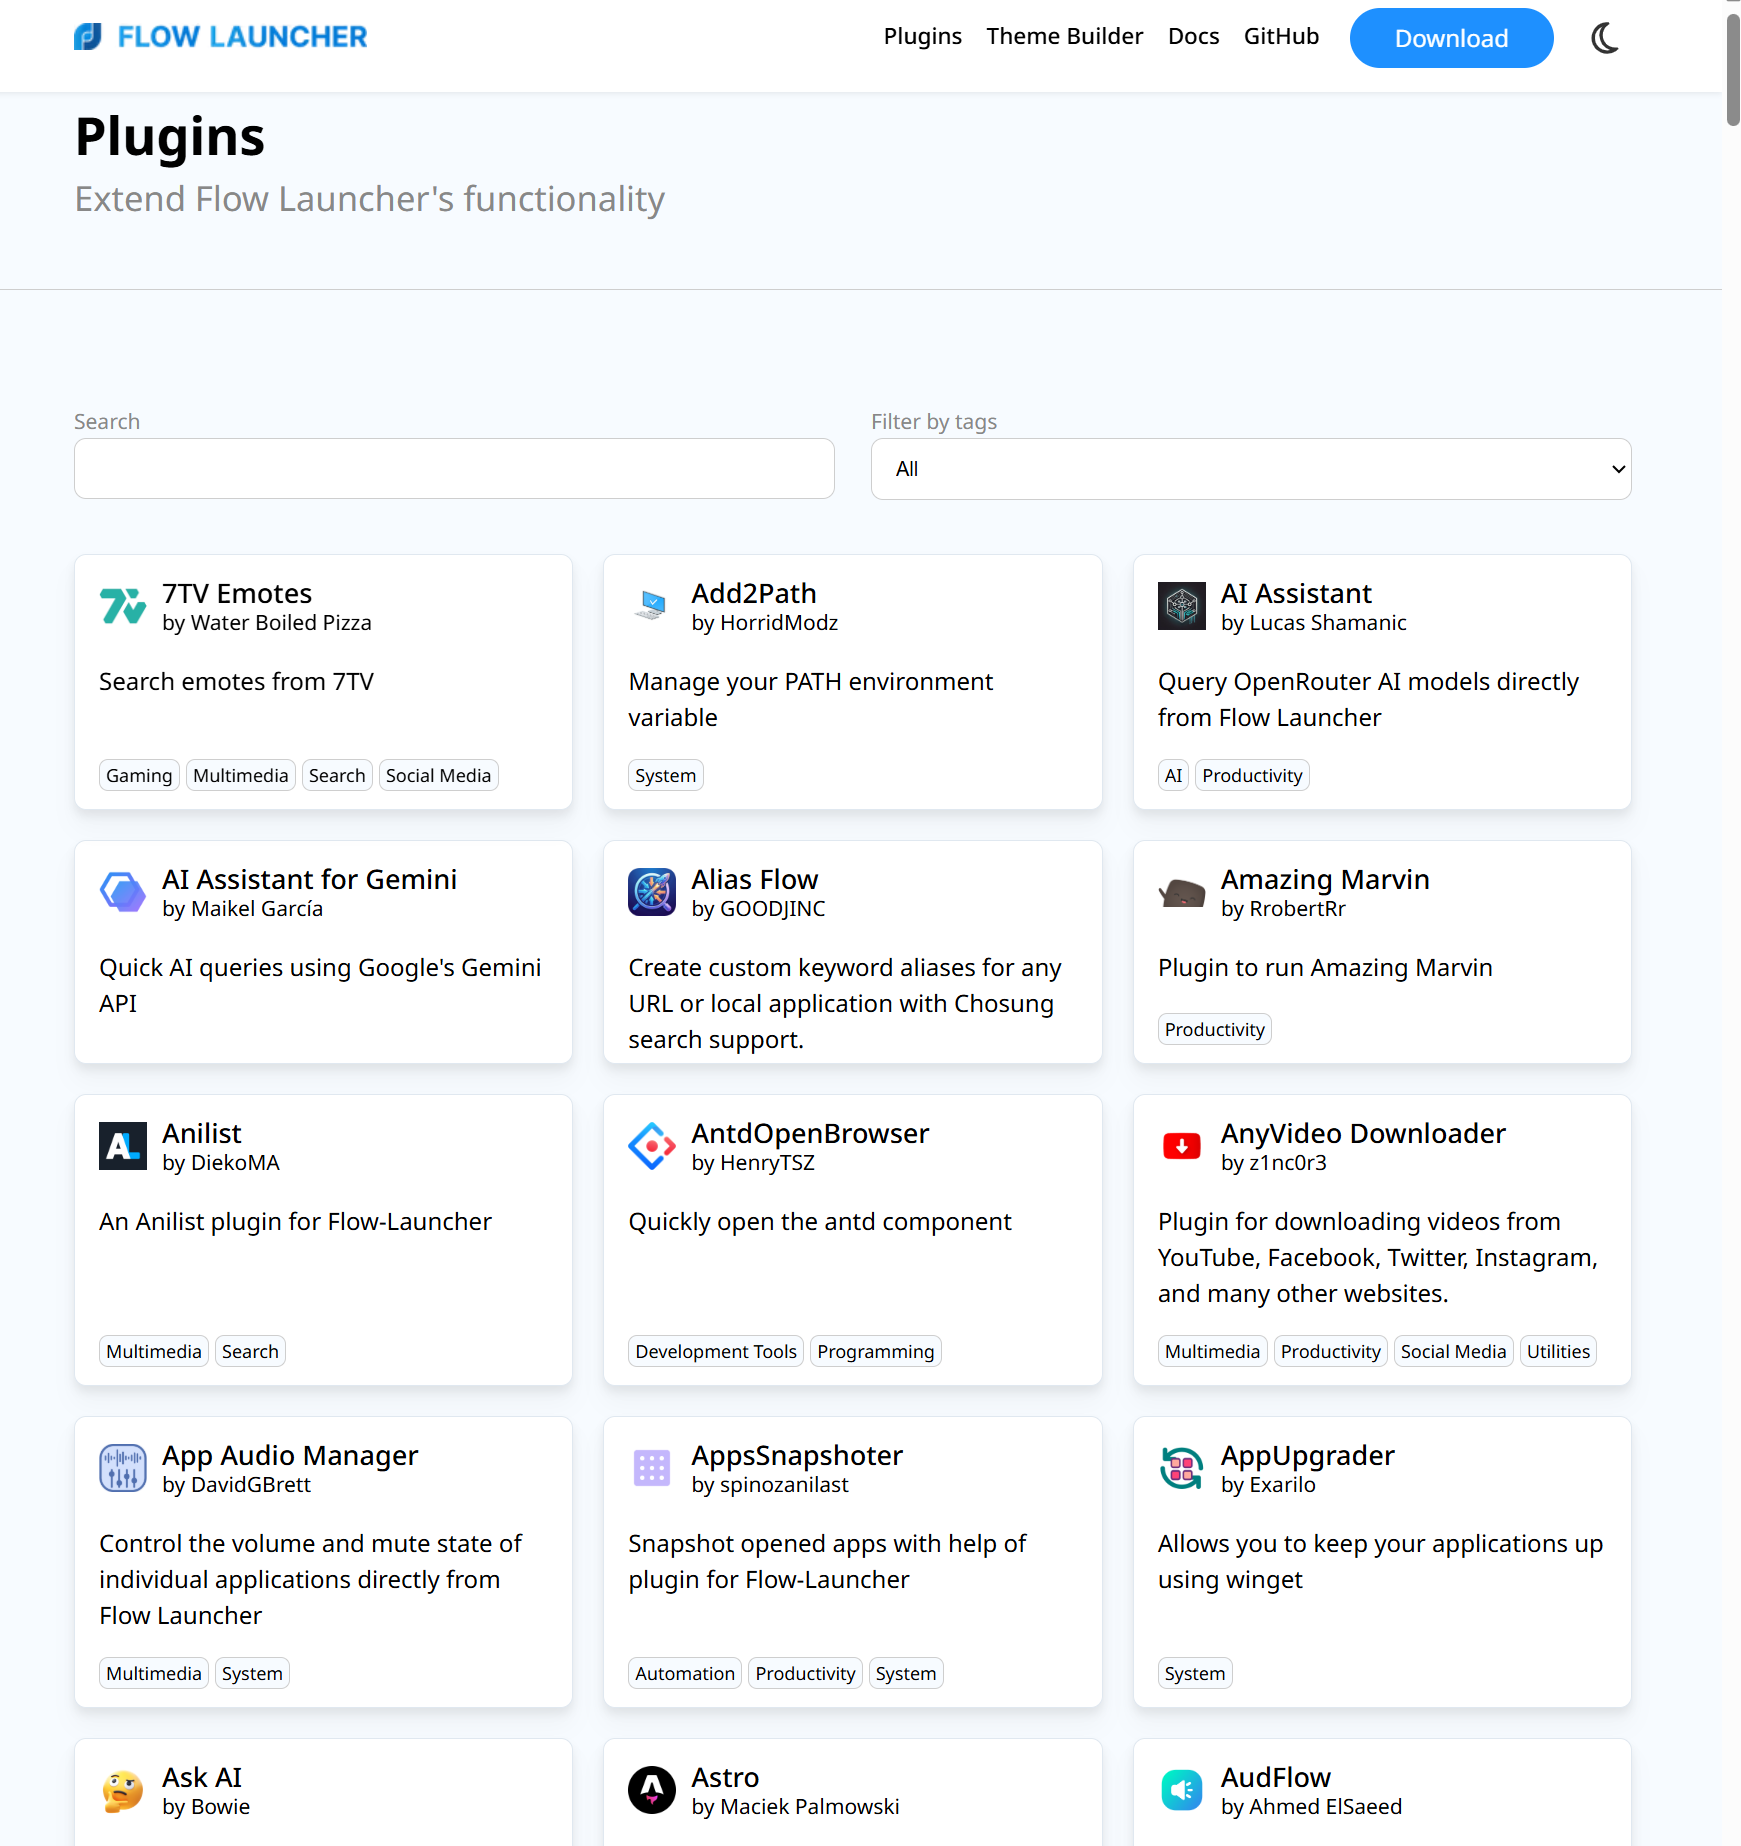Open the 7TV Emotes plugin title

237,593
